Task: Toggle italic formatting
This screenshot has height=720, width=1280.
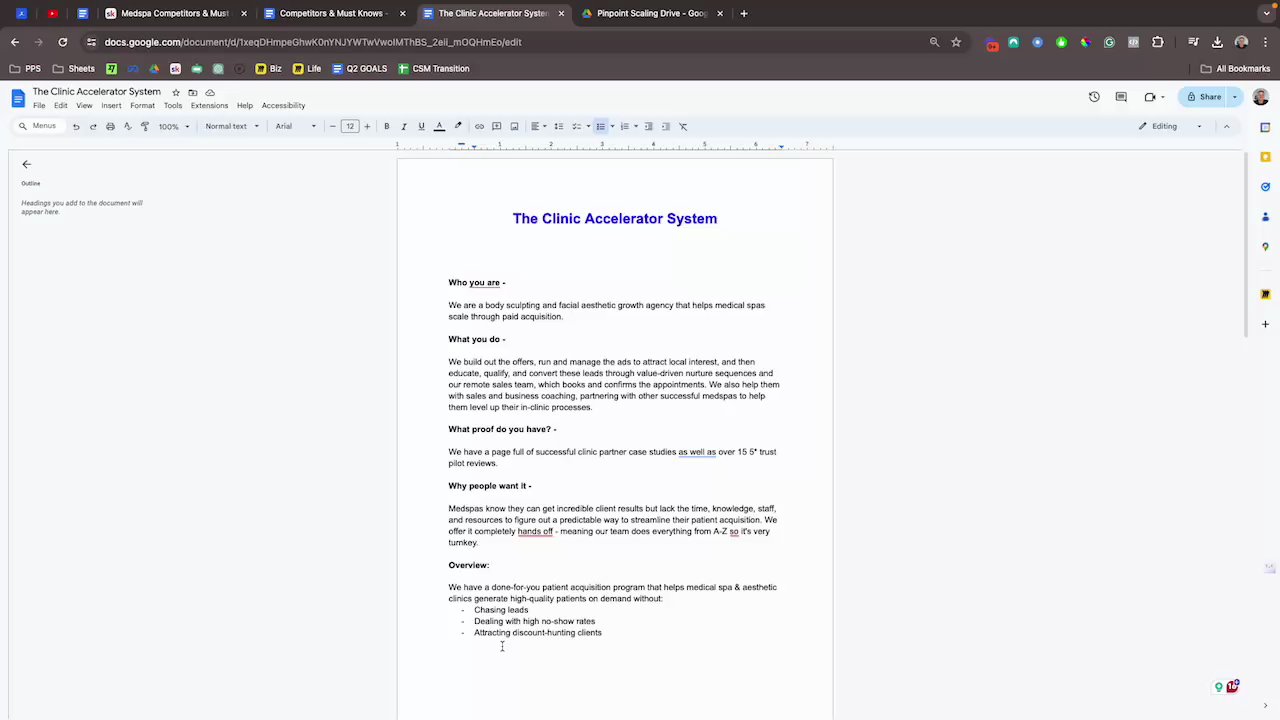Action: (x=404, y=126)
